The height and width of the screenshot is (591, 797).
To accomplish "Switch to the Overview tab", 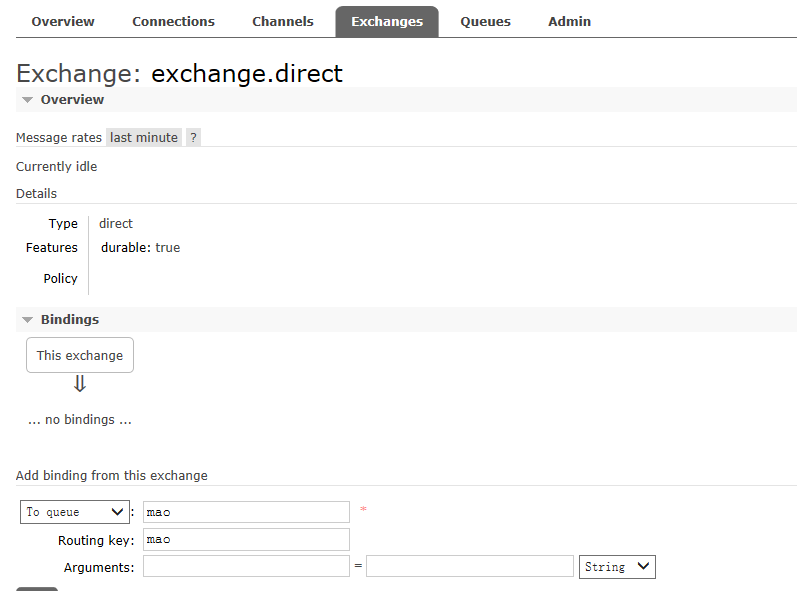I will [63, 22].
